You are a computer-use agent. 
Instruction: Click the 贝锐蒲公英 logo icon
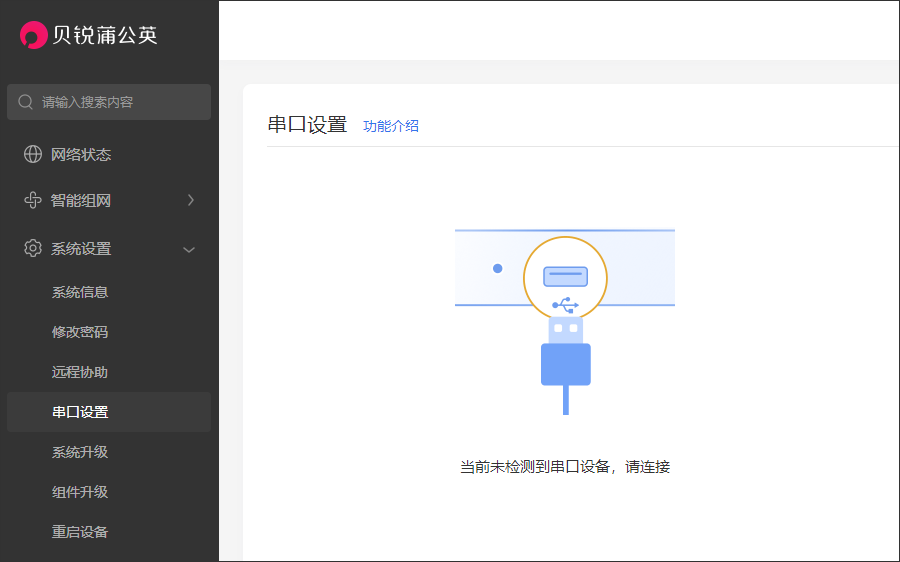[x=33, y=35]
